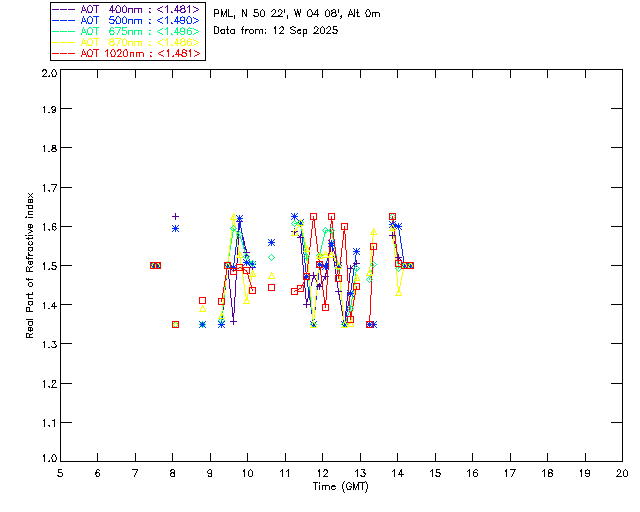Viewport: 640px width, 512px height.
Task: Click the y-axis tick label 1.5
Action: click(49, 266)
